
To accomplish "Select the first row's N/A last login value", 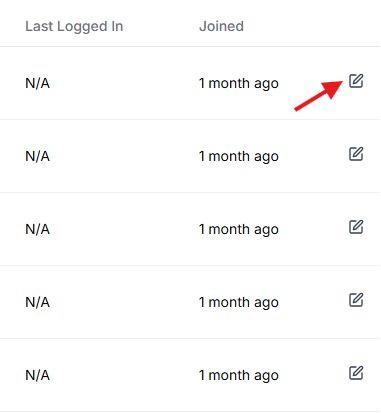I will pyautogui.click(x=37, y=83).
